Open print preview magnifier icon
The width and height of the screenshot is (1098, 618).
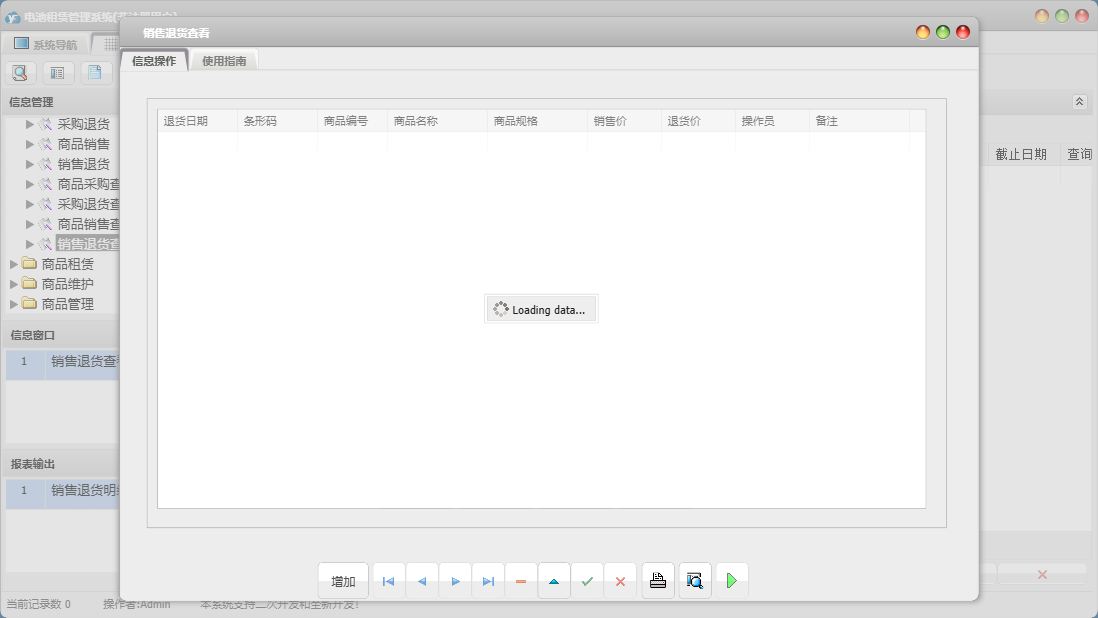coord(695,581)
